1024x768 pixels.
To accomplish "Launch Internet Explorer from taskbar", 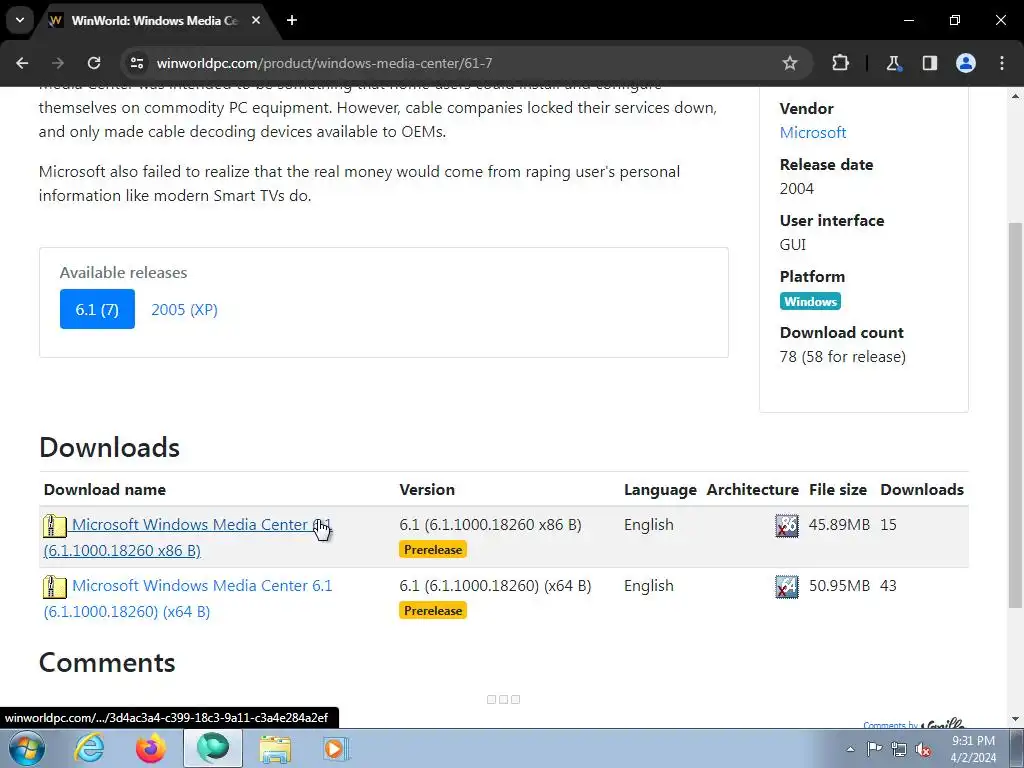I will coord(89,748).
